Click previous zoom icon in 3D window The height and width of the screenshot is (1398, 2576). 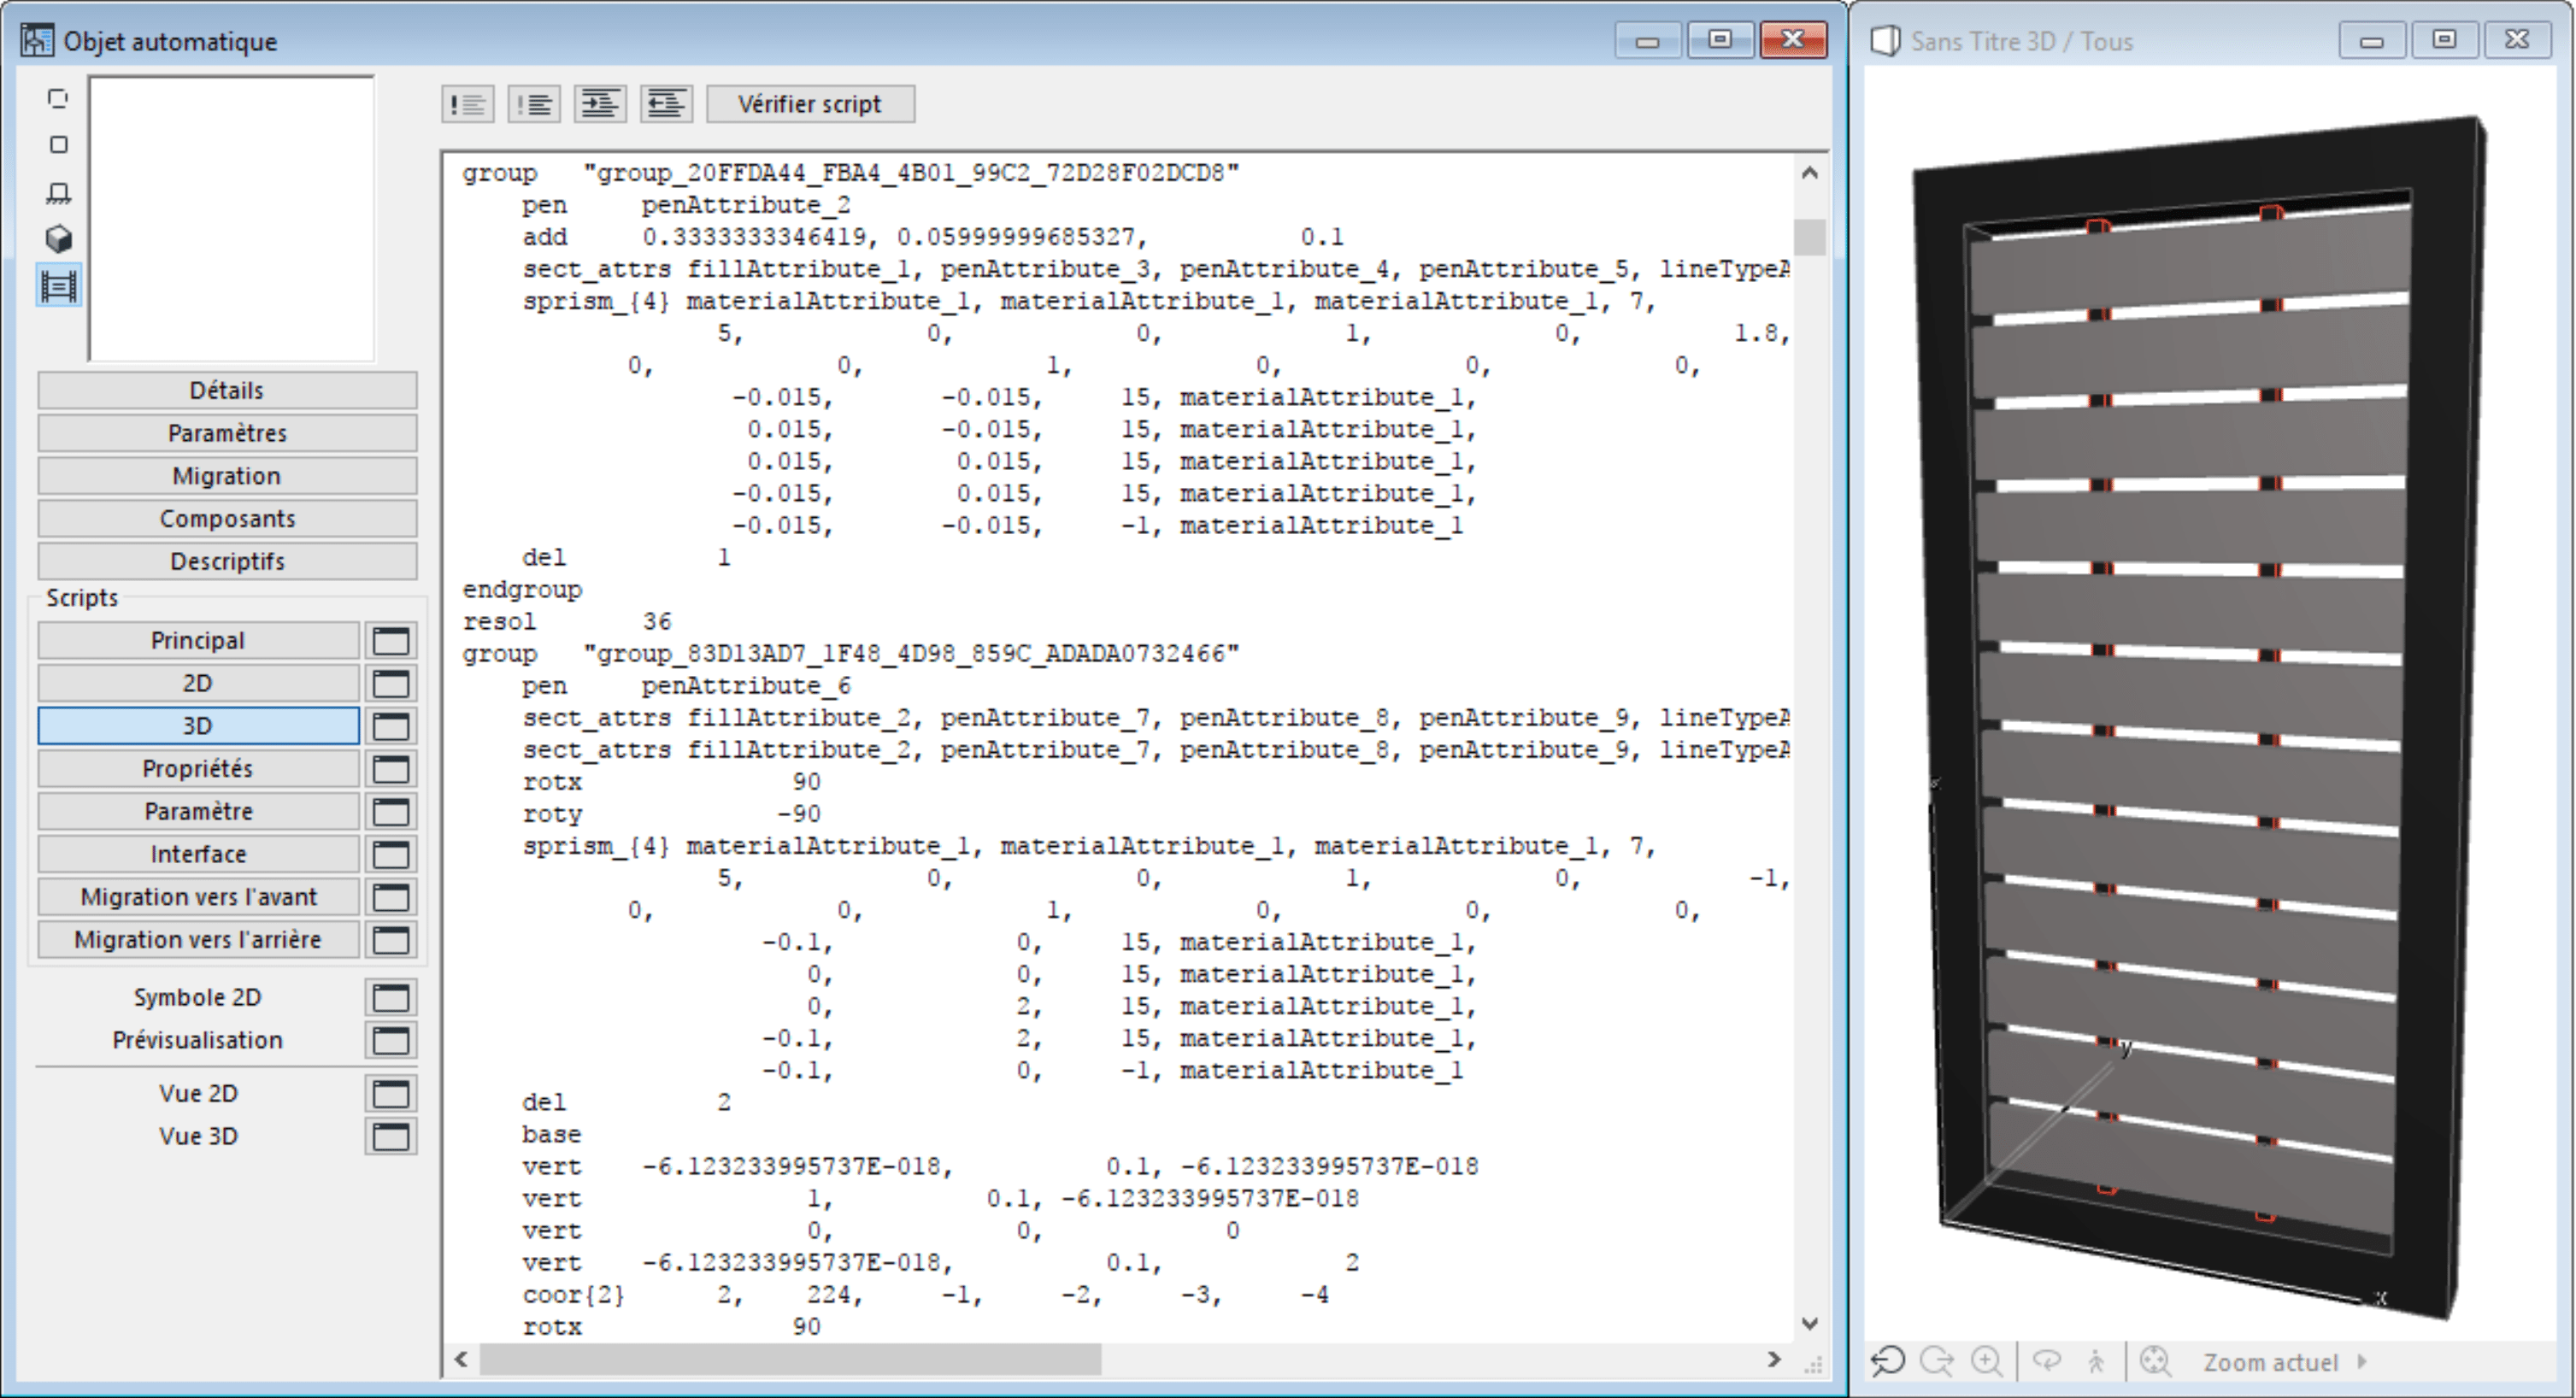point(1888,1361)
